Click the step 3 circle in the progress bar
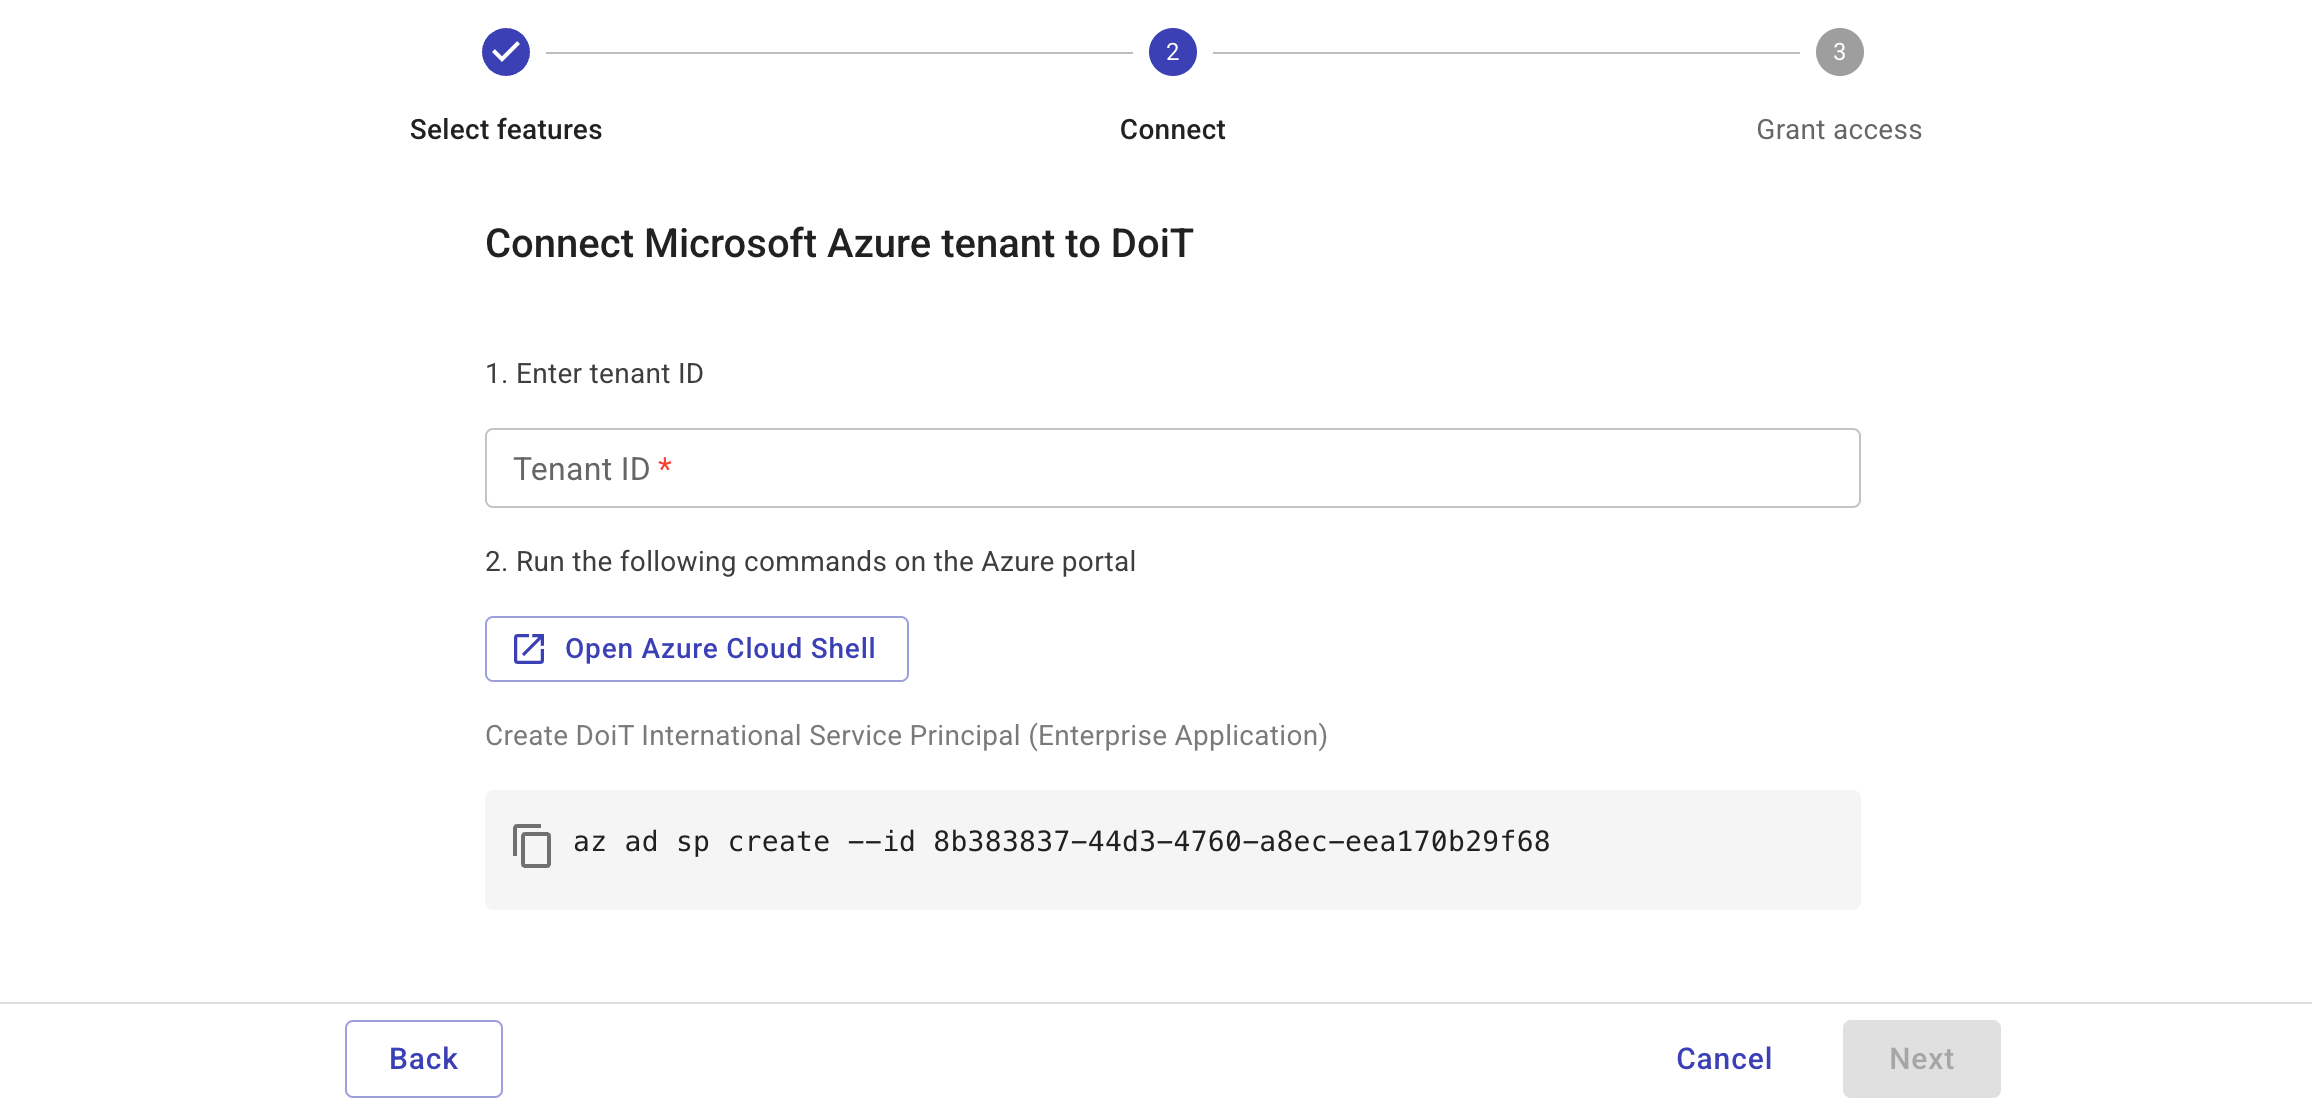 1838,52
